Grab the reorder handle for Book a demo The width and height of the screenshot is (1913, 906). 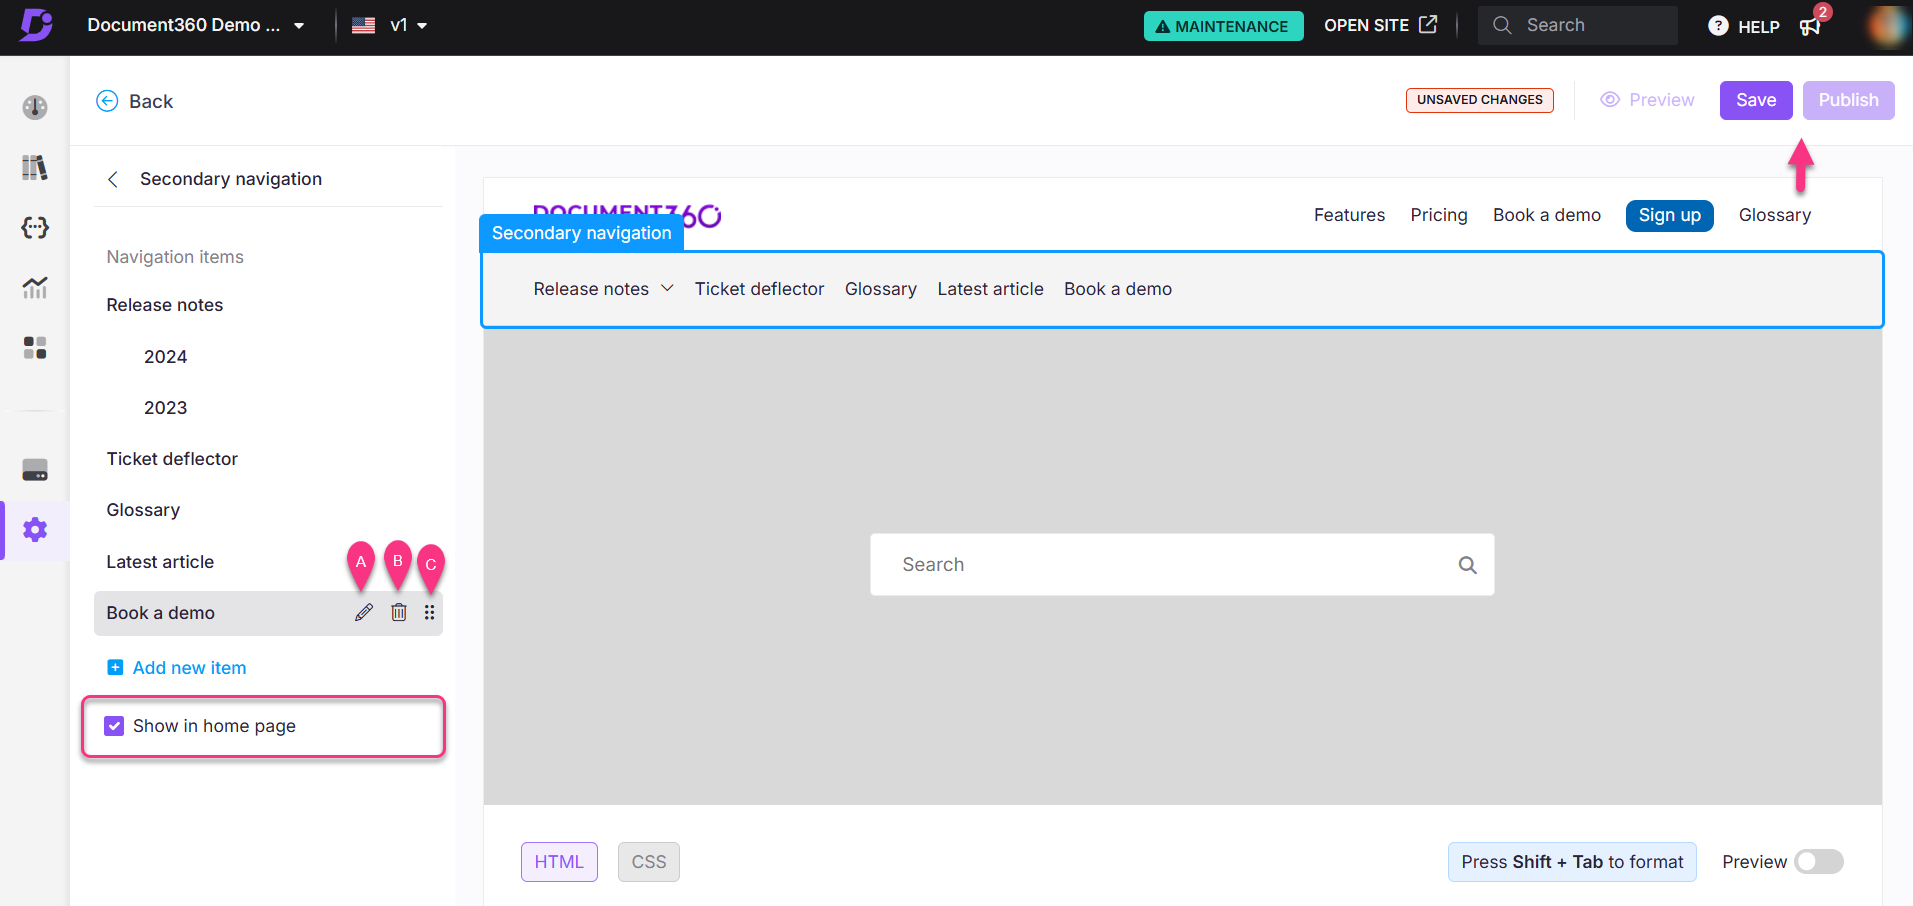click(x=430, y=613)
